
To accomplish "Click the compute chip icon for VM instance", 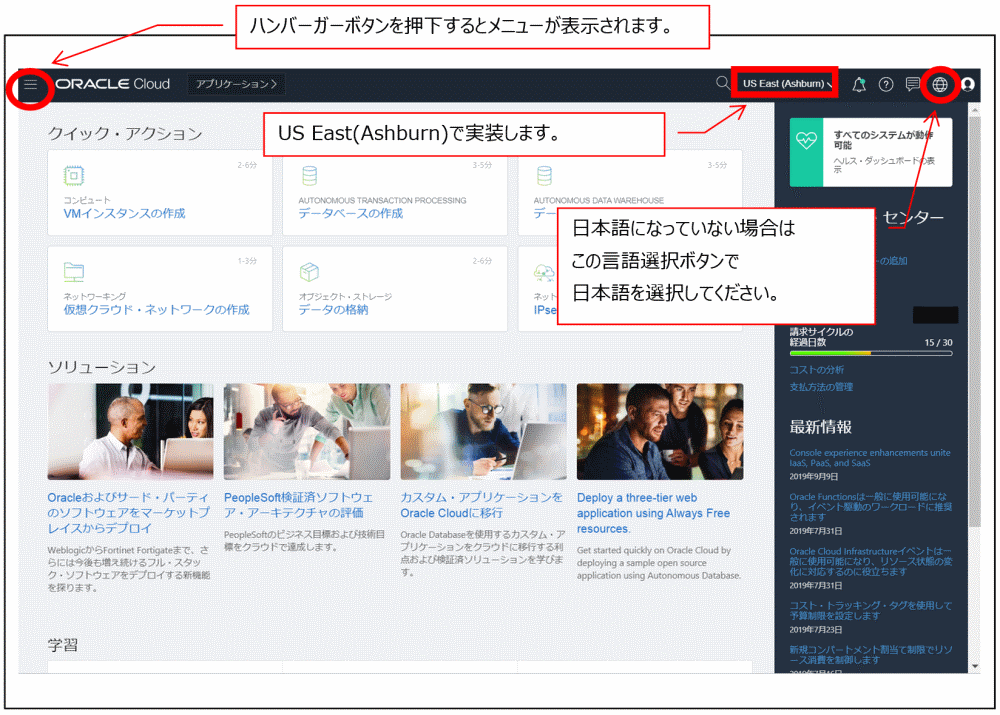I will 74,175.
